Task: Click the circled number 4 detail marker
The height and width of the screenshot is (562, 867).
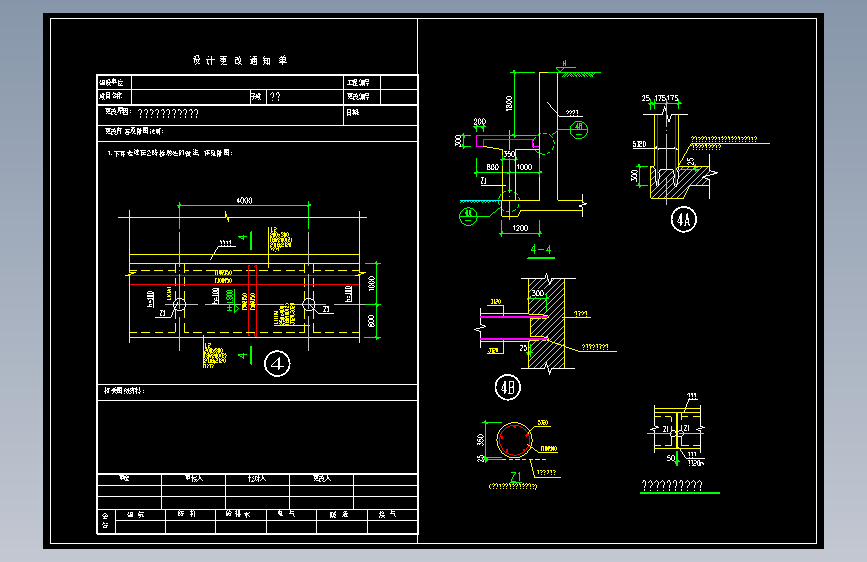Action: (x=277, y=363)
